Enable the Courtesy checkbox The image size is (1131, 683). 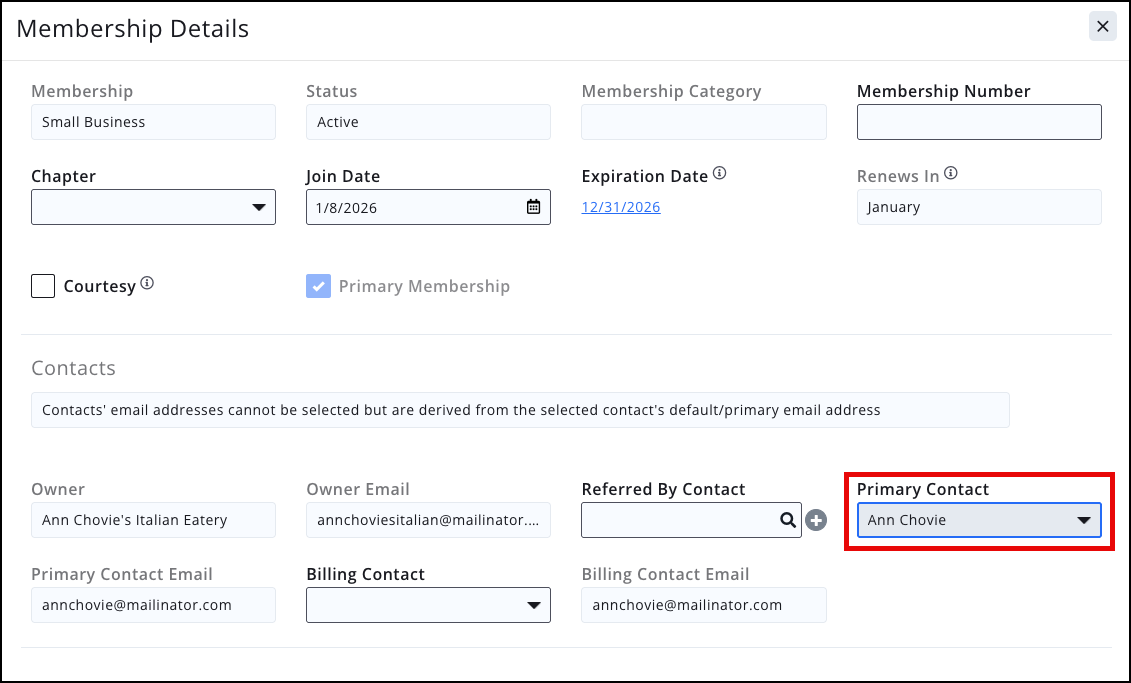click(43, 286)
